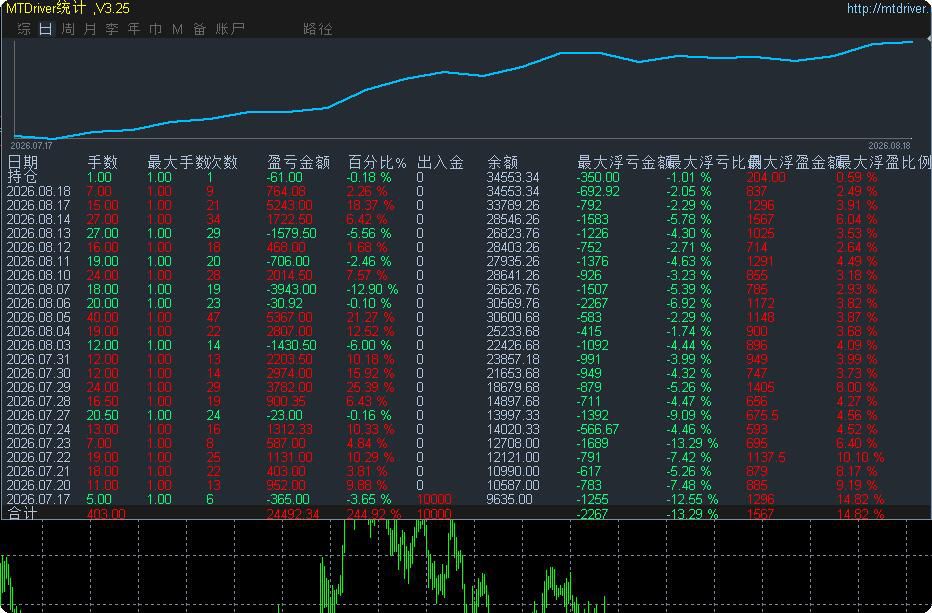Select the 2026.08.04 date row
The height and width of the screenshot is (613, 932).
click(x=39, y=331)
